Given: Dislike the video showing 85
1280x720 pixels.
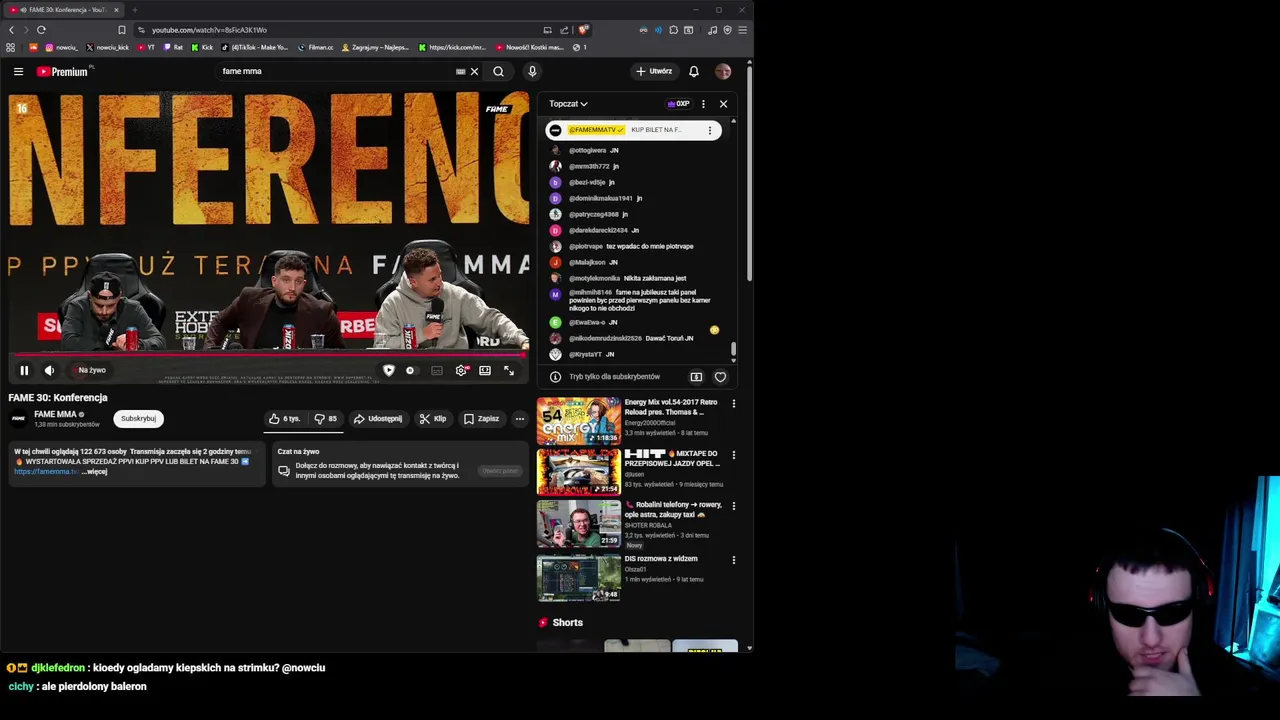Looking at the screenshot, I should pyautogui.click(x=326, y=419).
